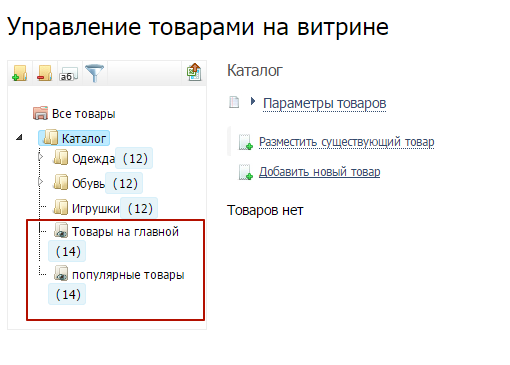The height and width of the screenshot is (365, 510).
Task: Click Добавить новый товар link
Action: pyautogui.click(x=319, y=172)
